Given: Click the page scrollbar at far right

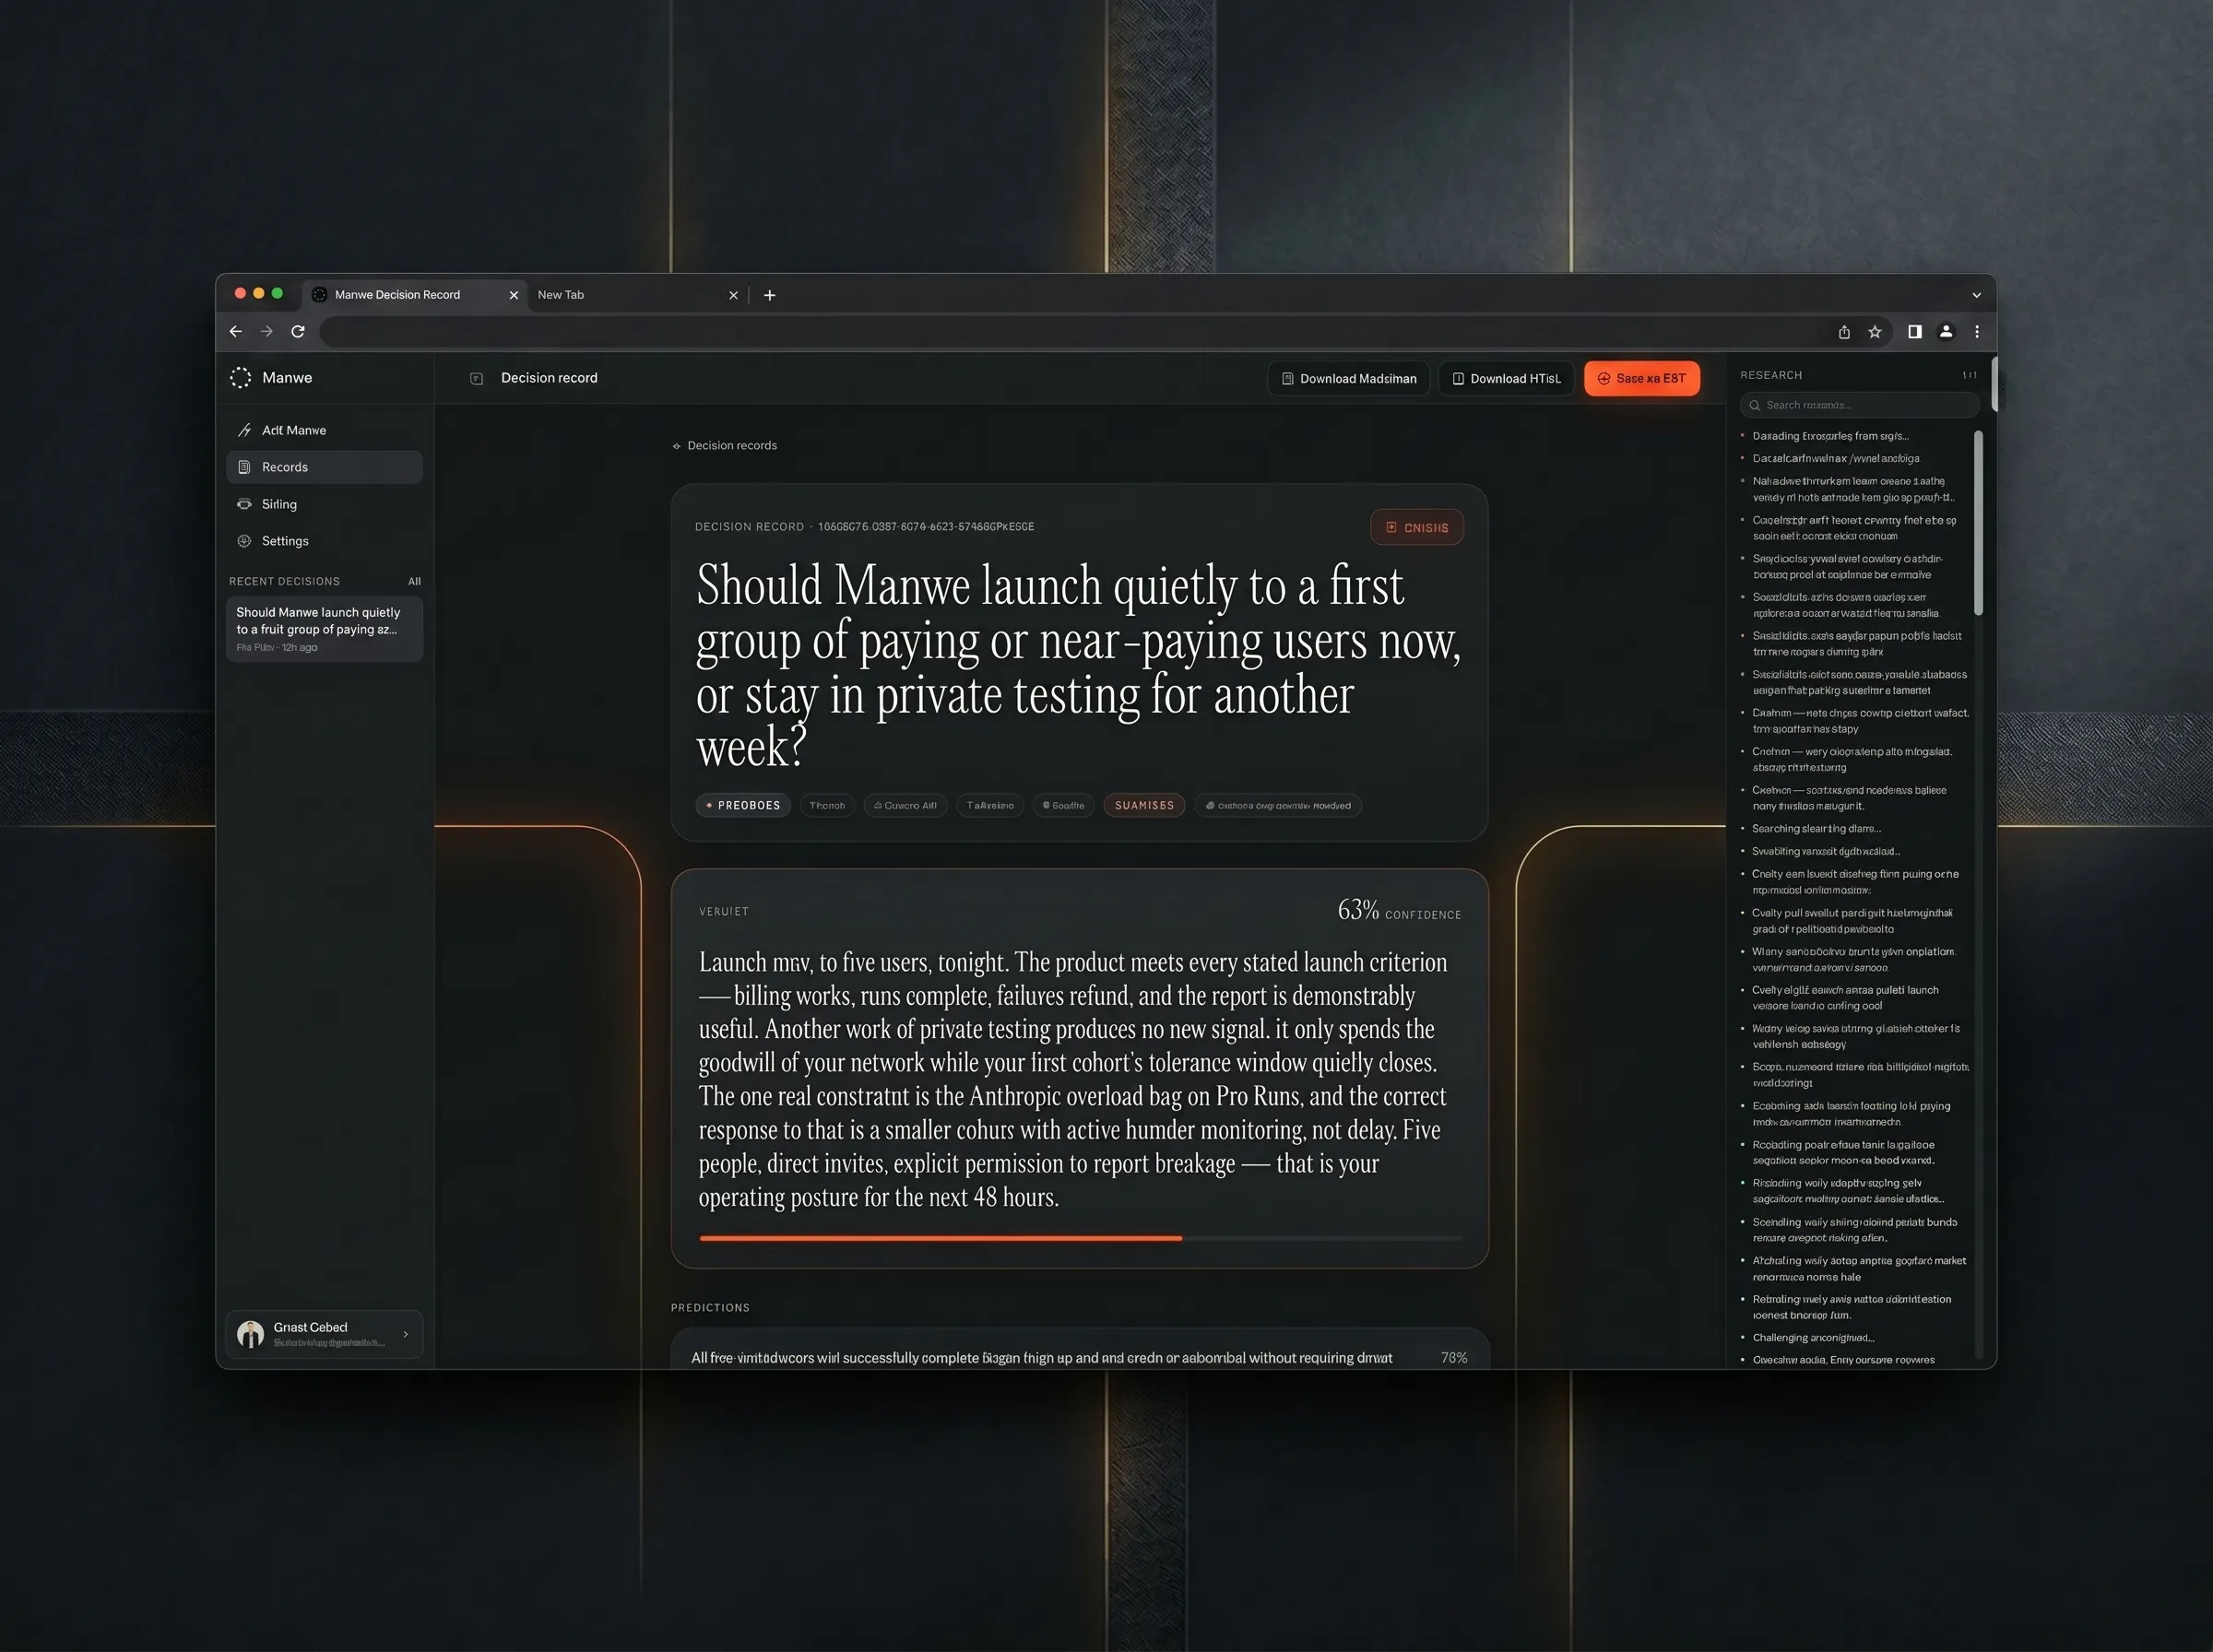Looking at the screenshot, I should (1994, 384).
